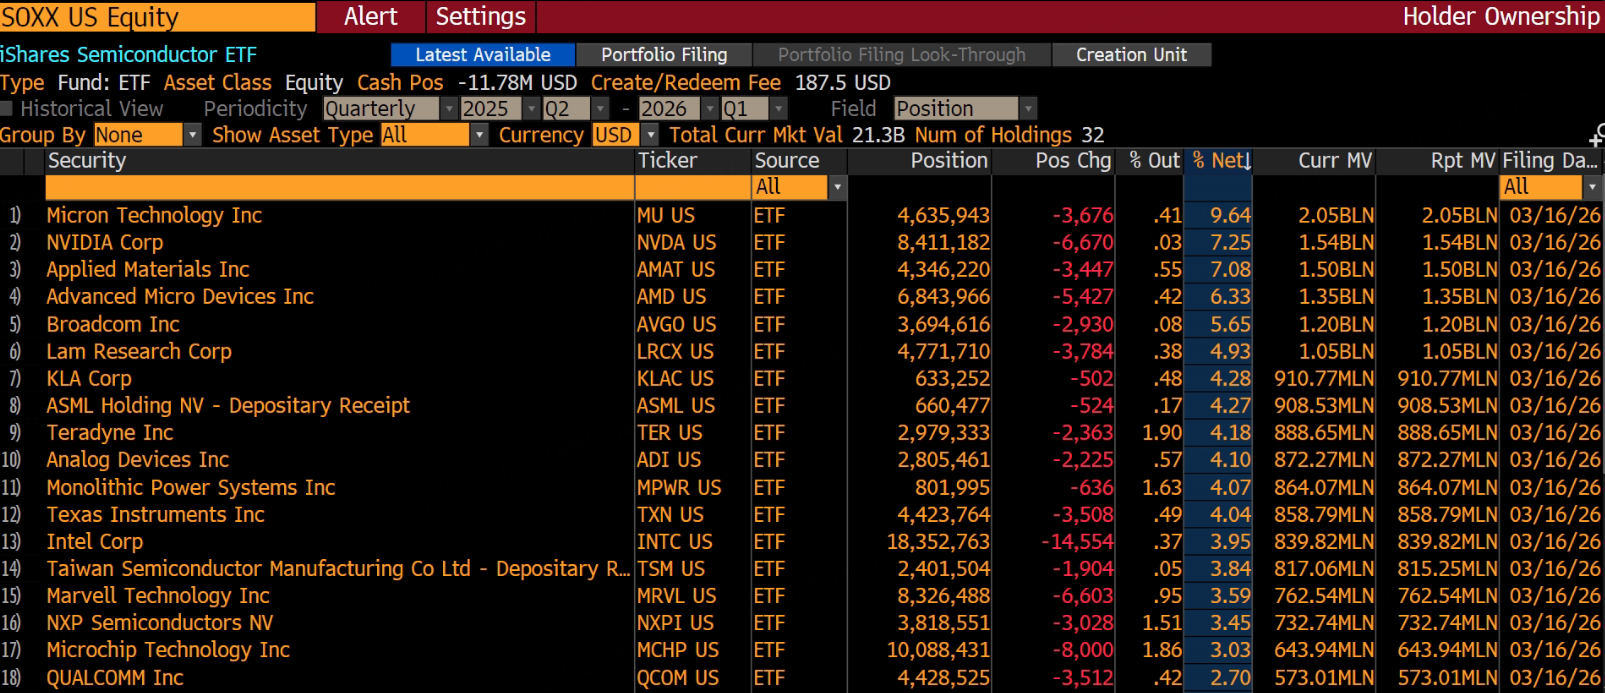
Task: Select the Intel Corp row
Action: pyautogui.click(x=802, y=541)
